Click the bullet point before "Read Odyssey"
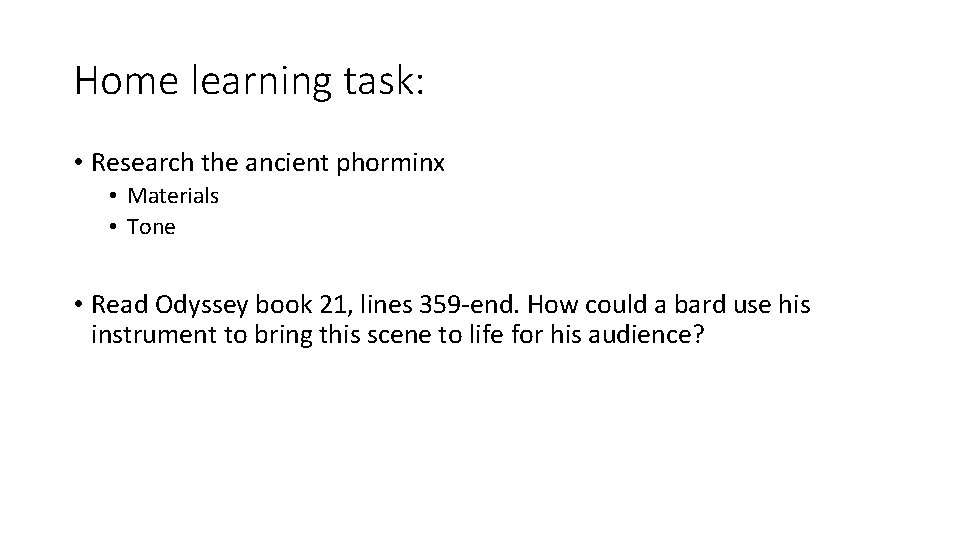 tap(78, 304)
